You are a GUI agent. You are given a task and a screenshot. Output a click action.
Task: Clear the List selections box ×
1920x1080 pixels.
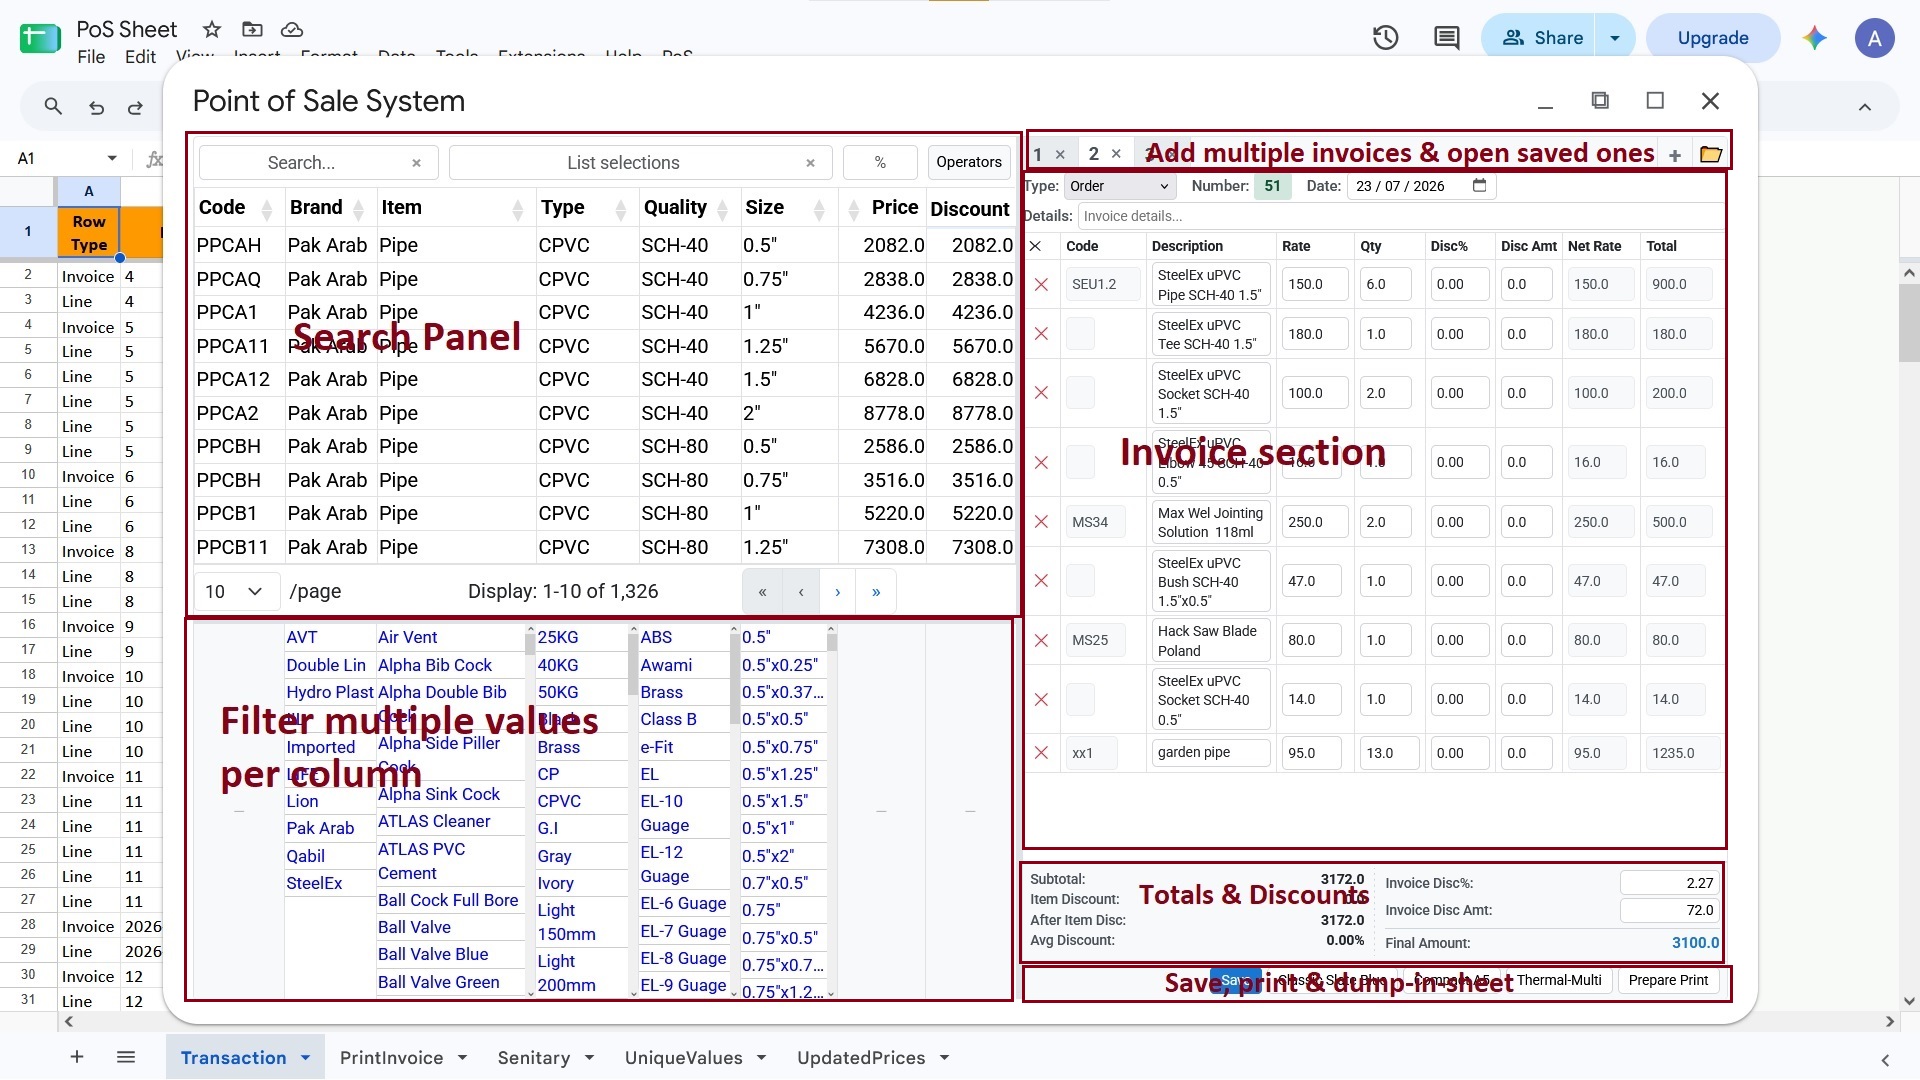[810, 163]
